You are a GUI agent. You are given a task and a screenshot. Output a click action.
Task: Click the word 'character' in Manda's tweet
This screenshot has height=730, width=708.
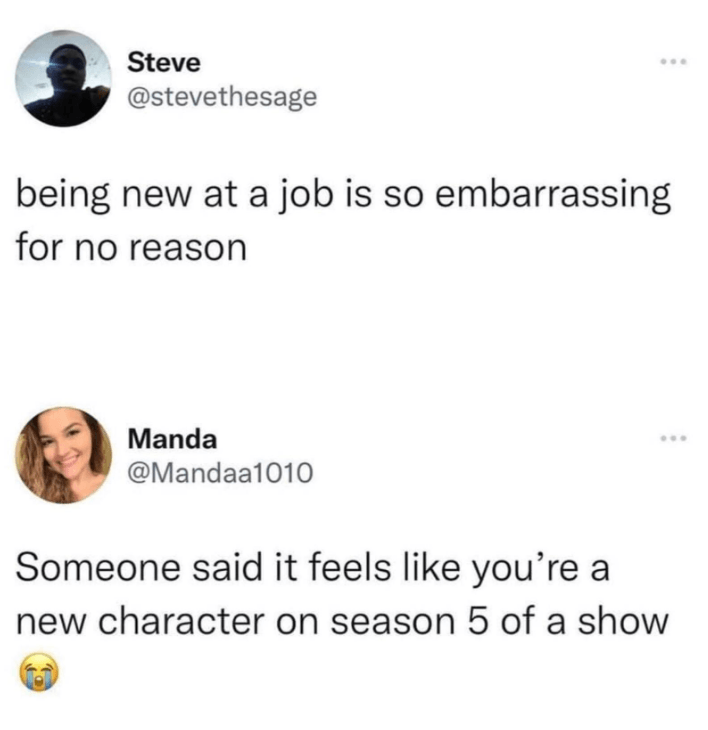tap(182, 622)
